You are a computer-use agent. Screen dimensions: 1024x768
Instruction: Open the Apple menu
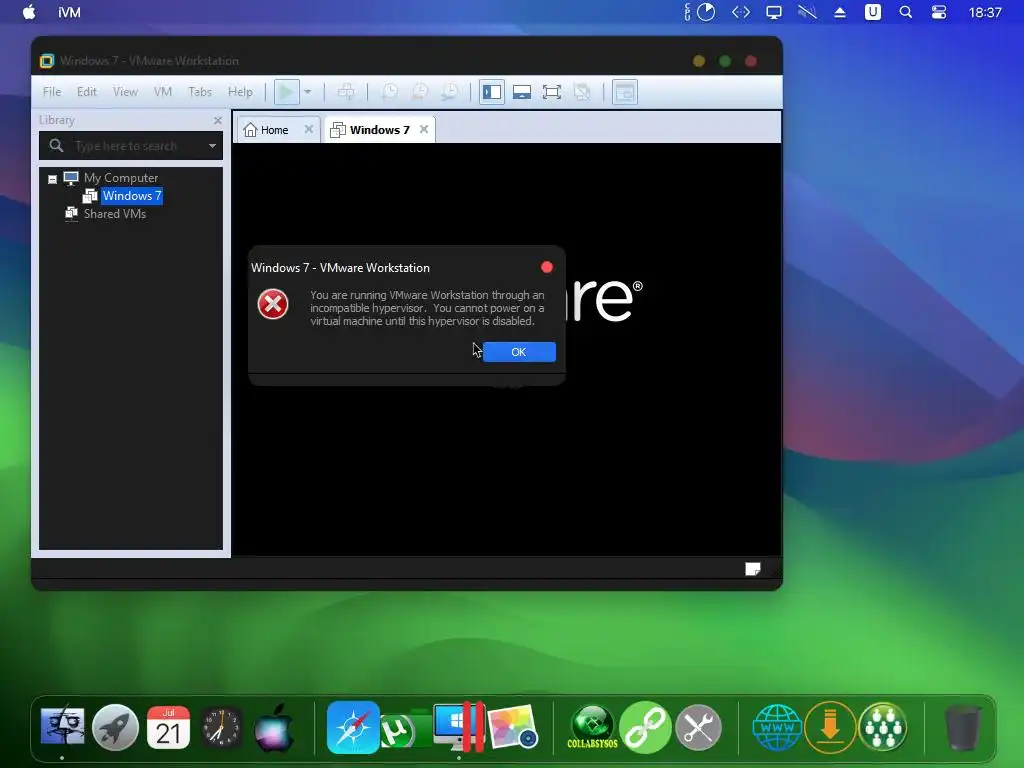pos(29,12)
